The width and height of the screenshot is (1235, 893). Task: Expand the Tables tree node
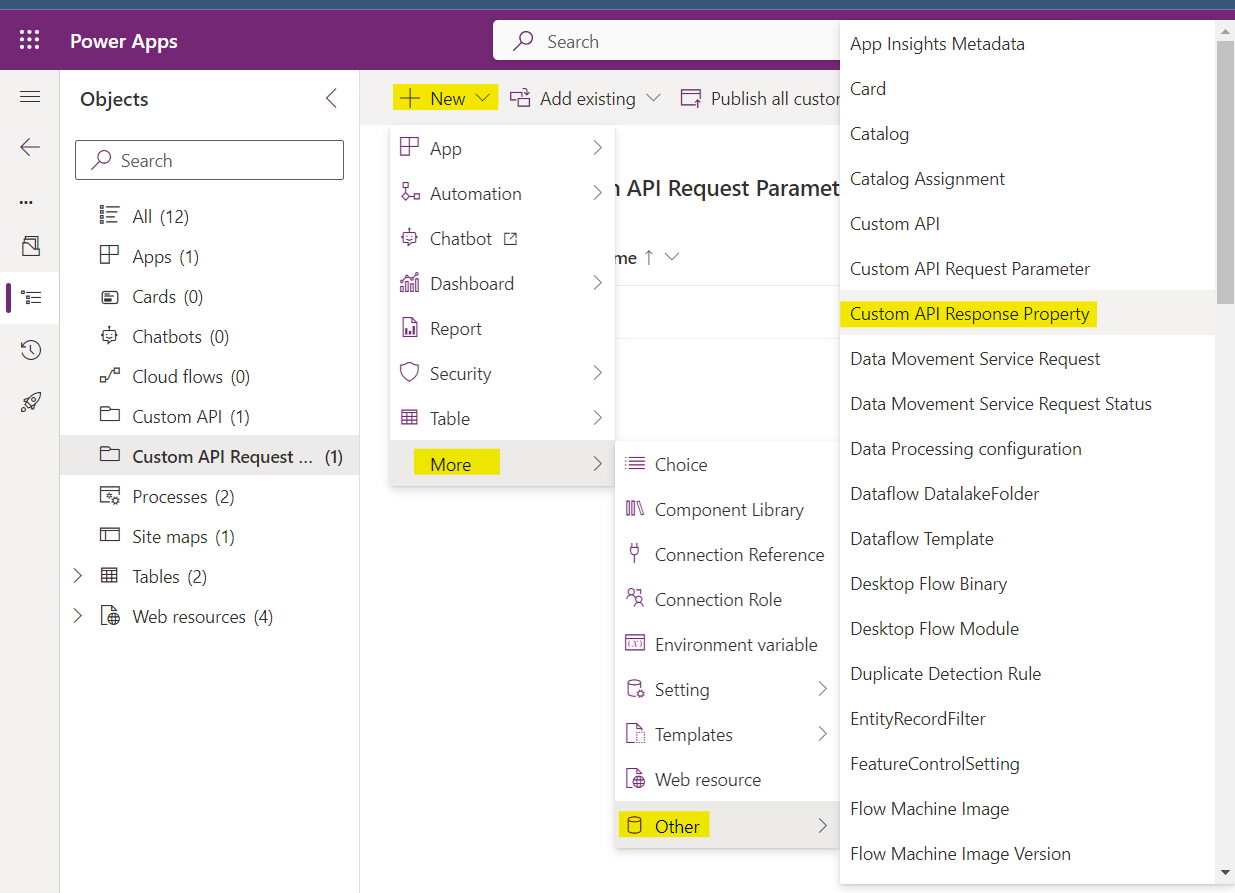pyautogui.click(x=78, y=576)
